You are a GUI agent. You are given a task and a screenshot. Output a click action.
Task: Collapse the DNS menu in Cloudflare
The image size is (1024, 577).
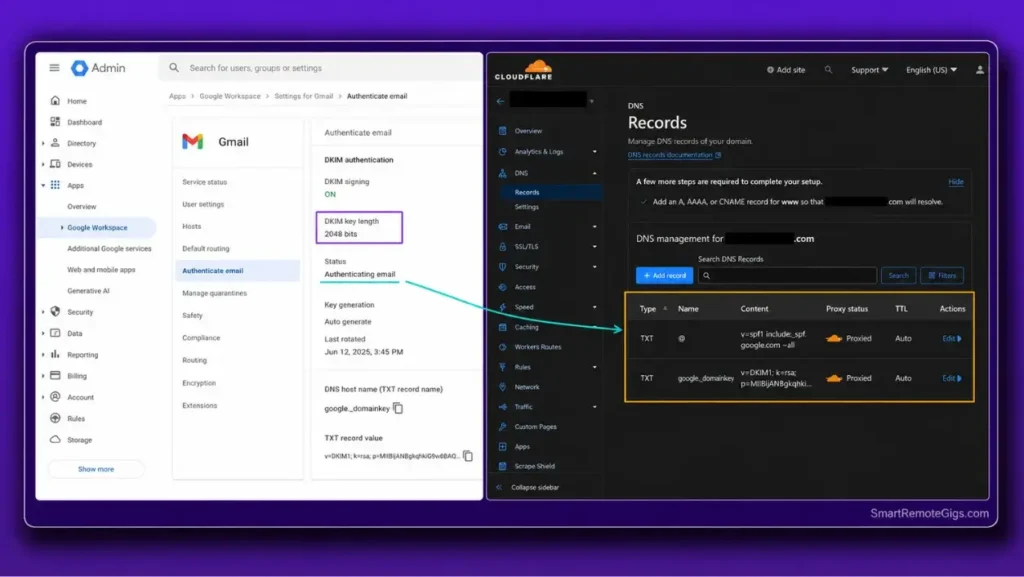click(594, 173)
